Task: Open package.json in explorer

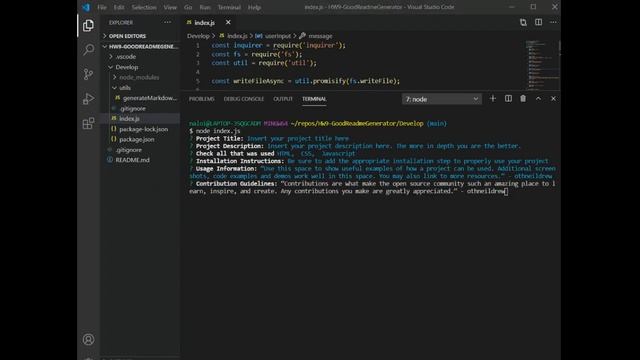Action: [140, 139]
